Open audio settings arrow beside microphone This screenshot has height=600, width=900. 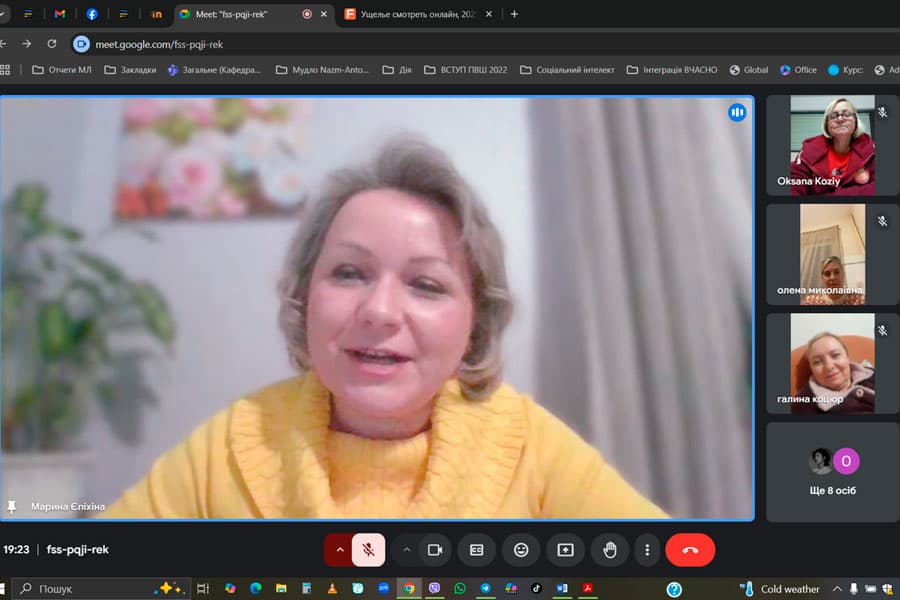[x=340, y=550]
